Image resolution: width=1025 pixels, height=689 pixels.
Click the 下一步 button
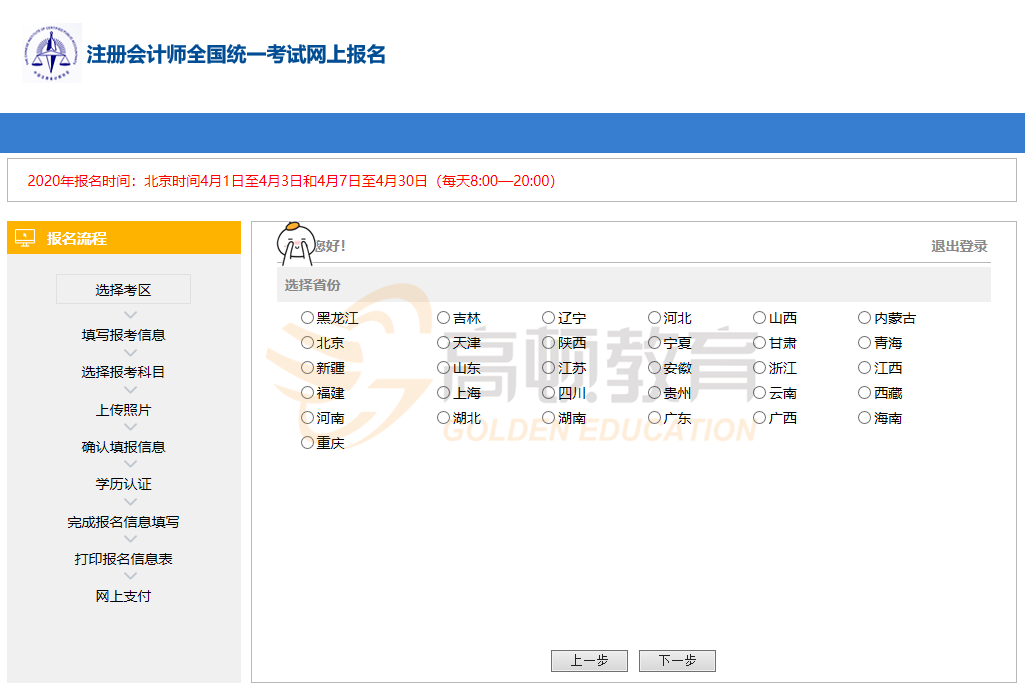677,661
